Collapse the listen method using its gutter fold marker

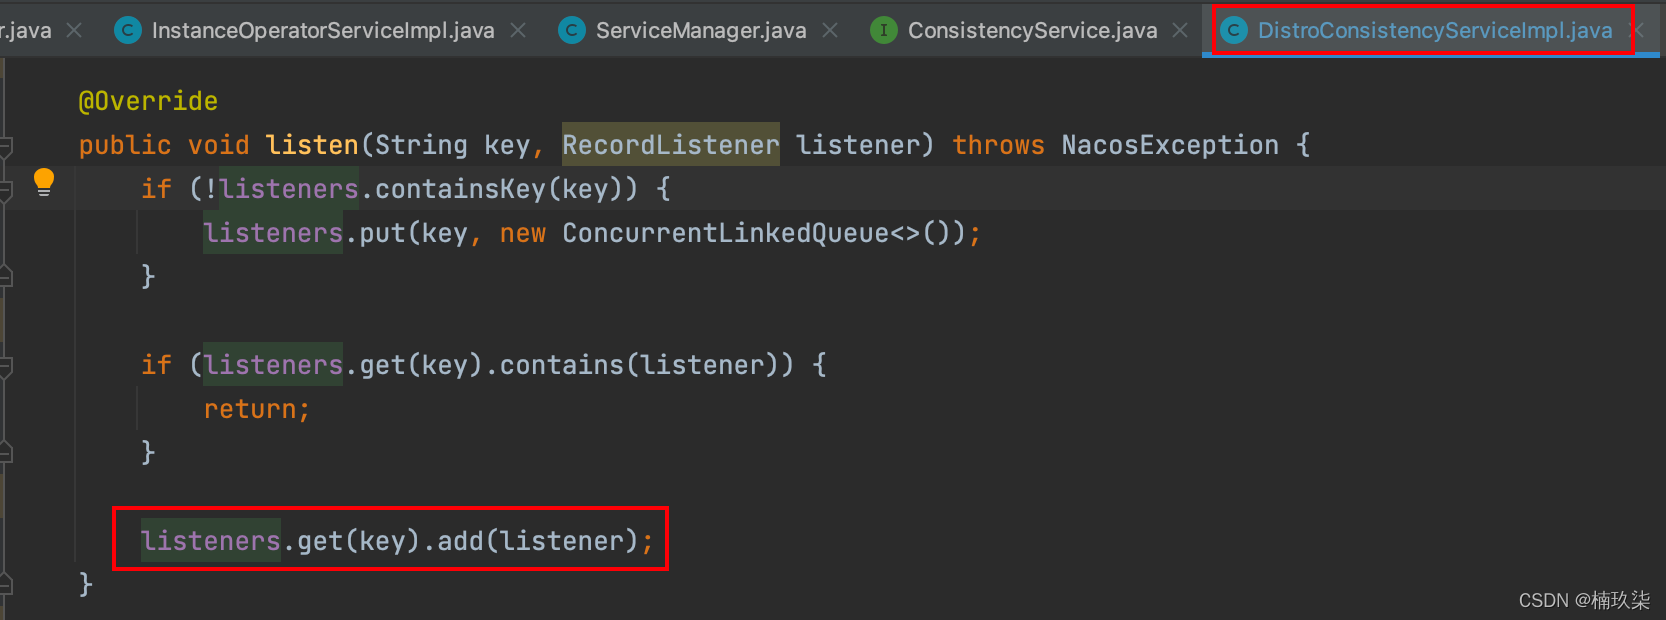pyautogui.click(x=5, y=146)
